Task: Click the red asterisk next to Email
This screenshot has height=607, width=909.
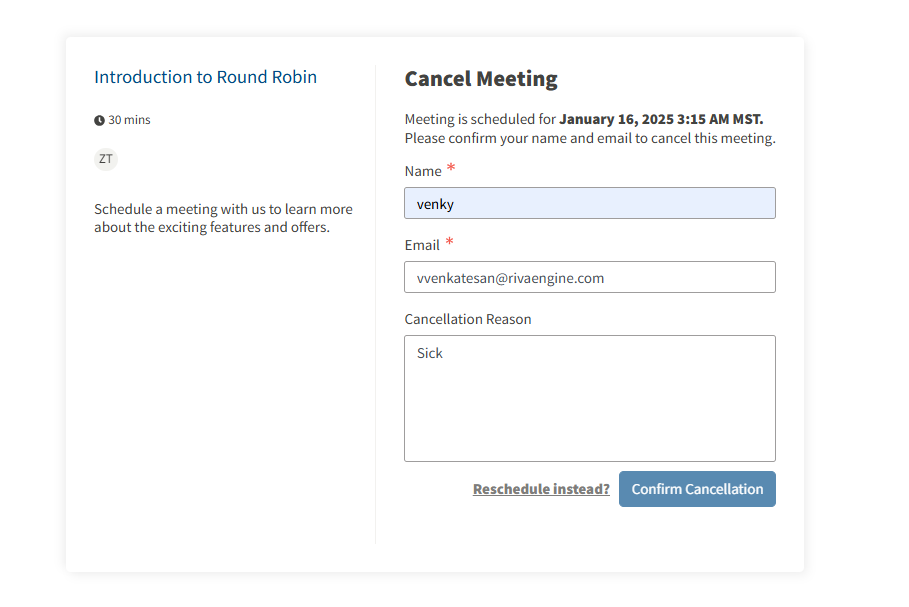Action: [449, 242]
